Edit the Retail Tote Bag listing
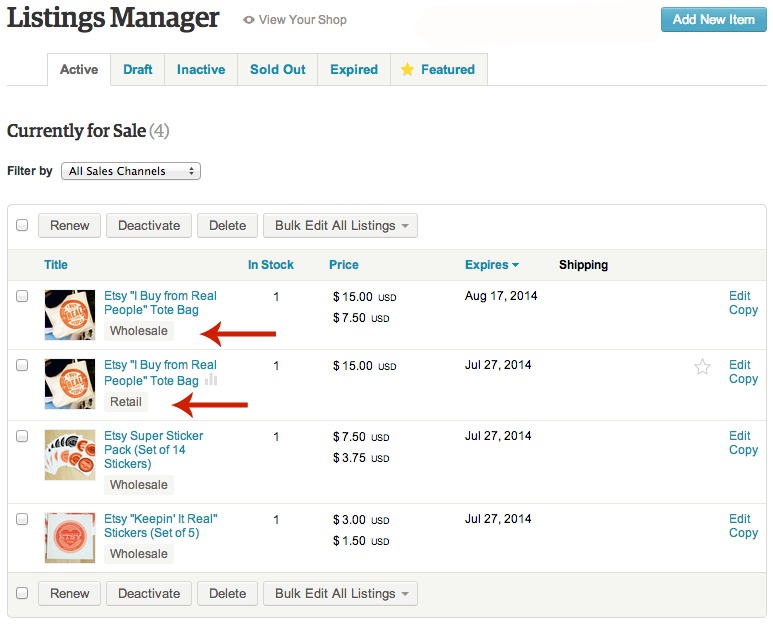This screenshot has height=625, width=773. click(739, 365)
